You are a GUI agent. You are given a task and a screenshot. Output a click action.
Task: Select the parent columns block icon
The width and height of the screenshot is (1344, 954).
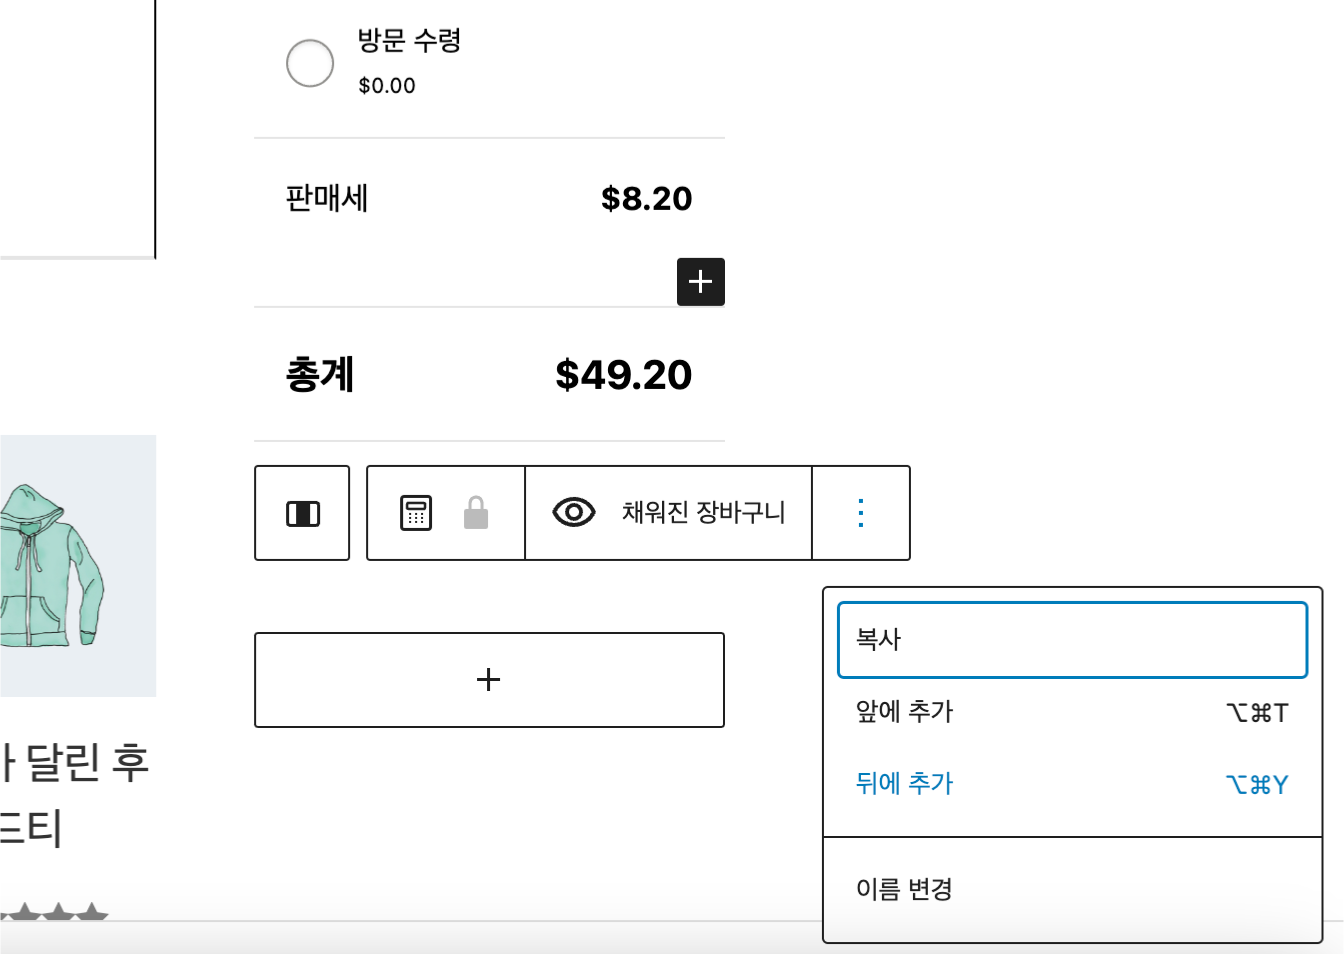click(303, 513)
